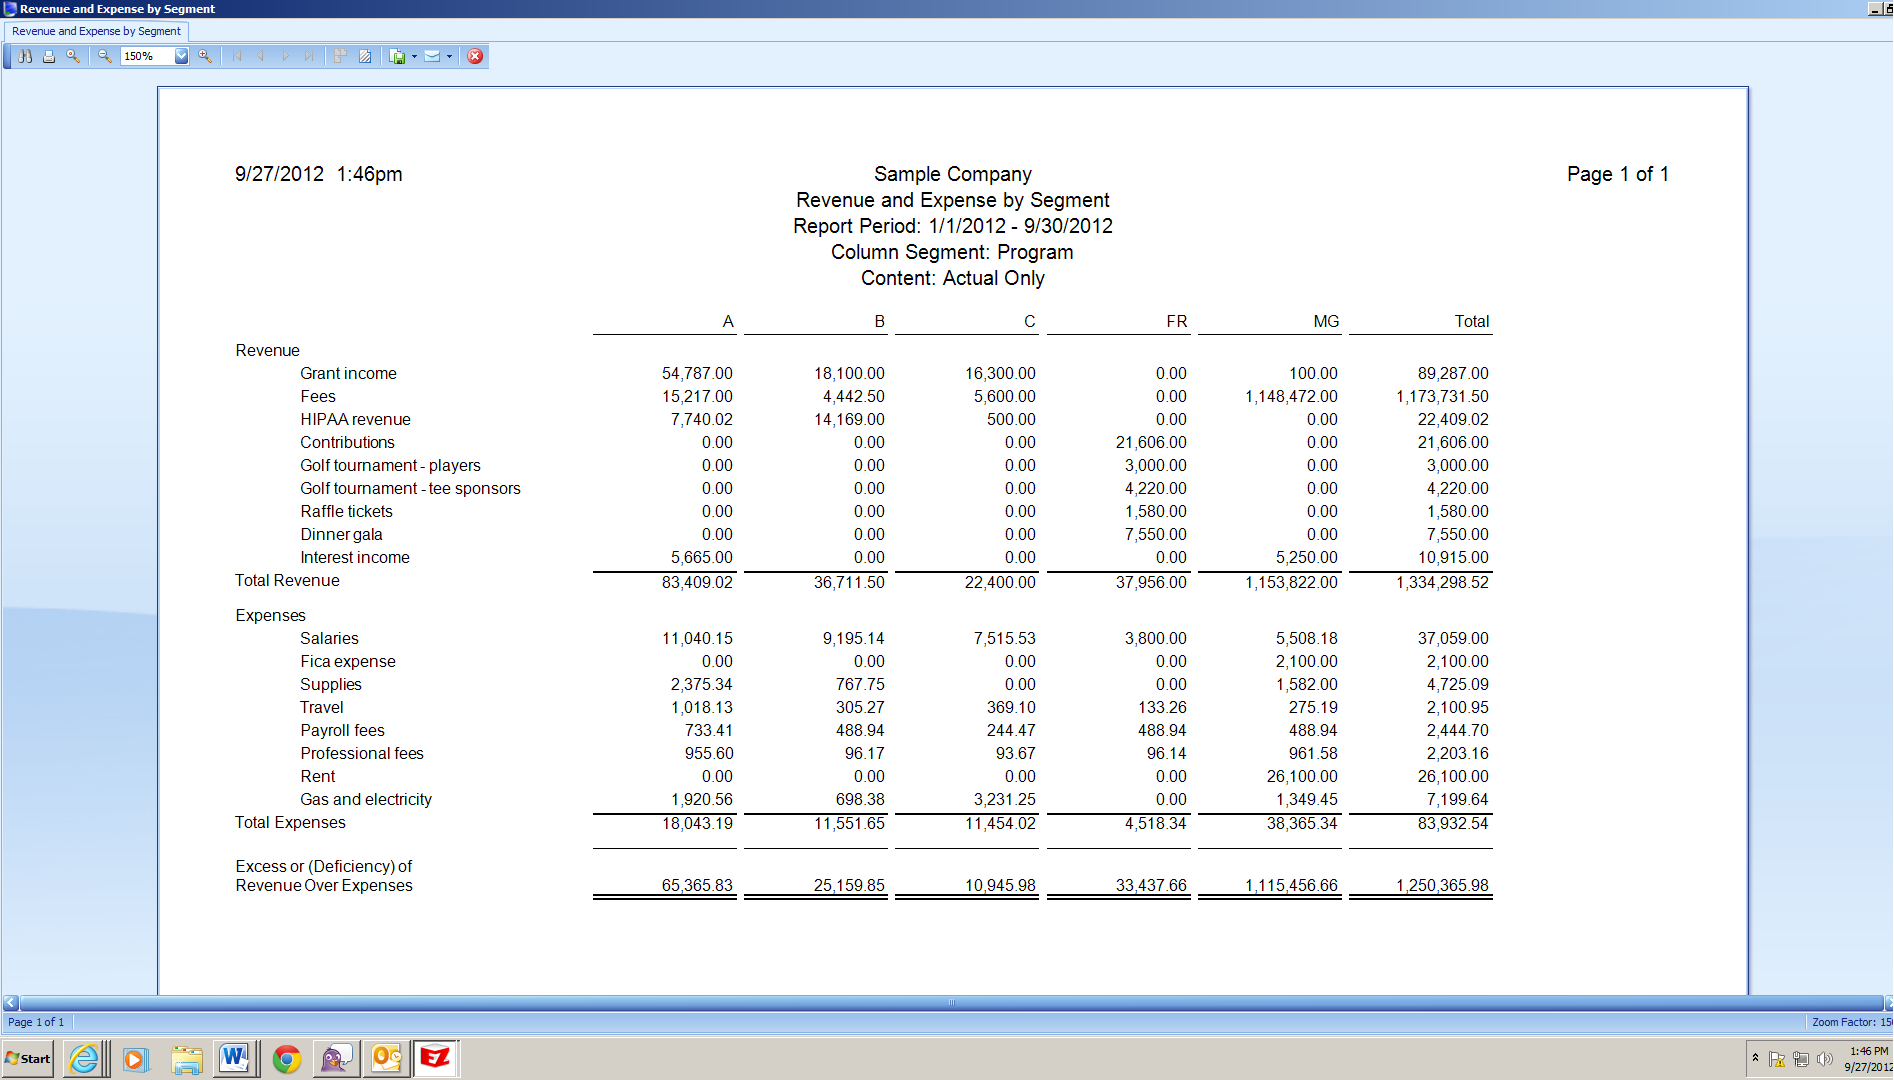Go to the first page of the report

pyautogui.click(x=237, y=56)
